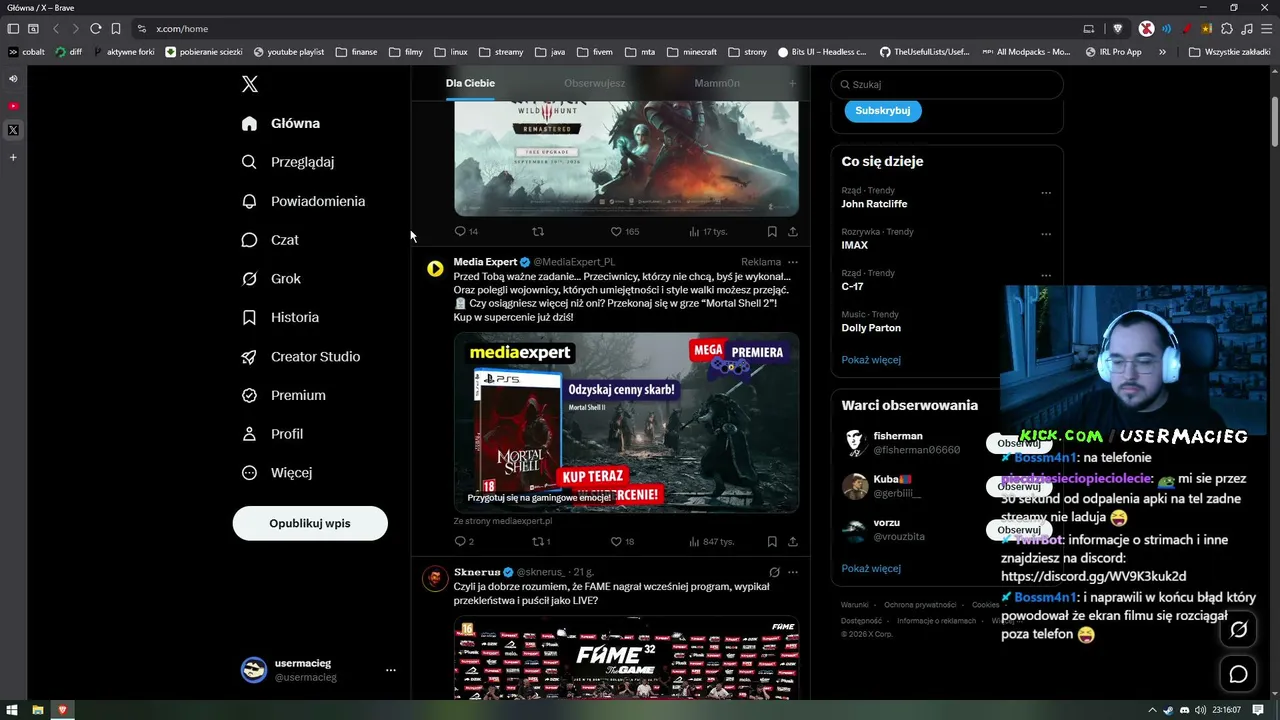The height and width of the screenshot is (720, 1280).
Task: Share the Media Expert ad post
Action: click(x=793, y=541)
